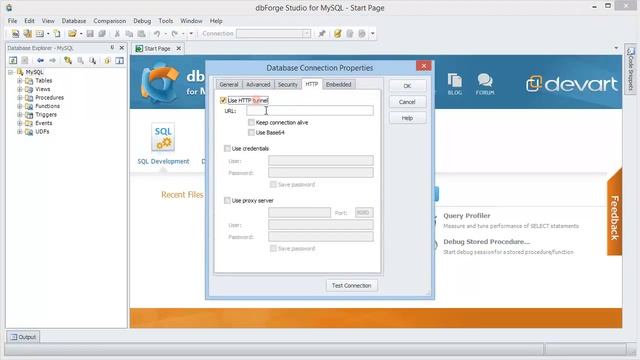Switch to the Embedded tab in dialog
Viewport: 640px width, 360px height.
coord(338,84)
